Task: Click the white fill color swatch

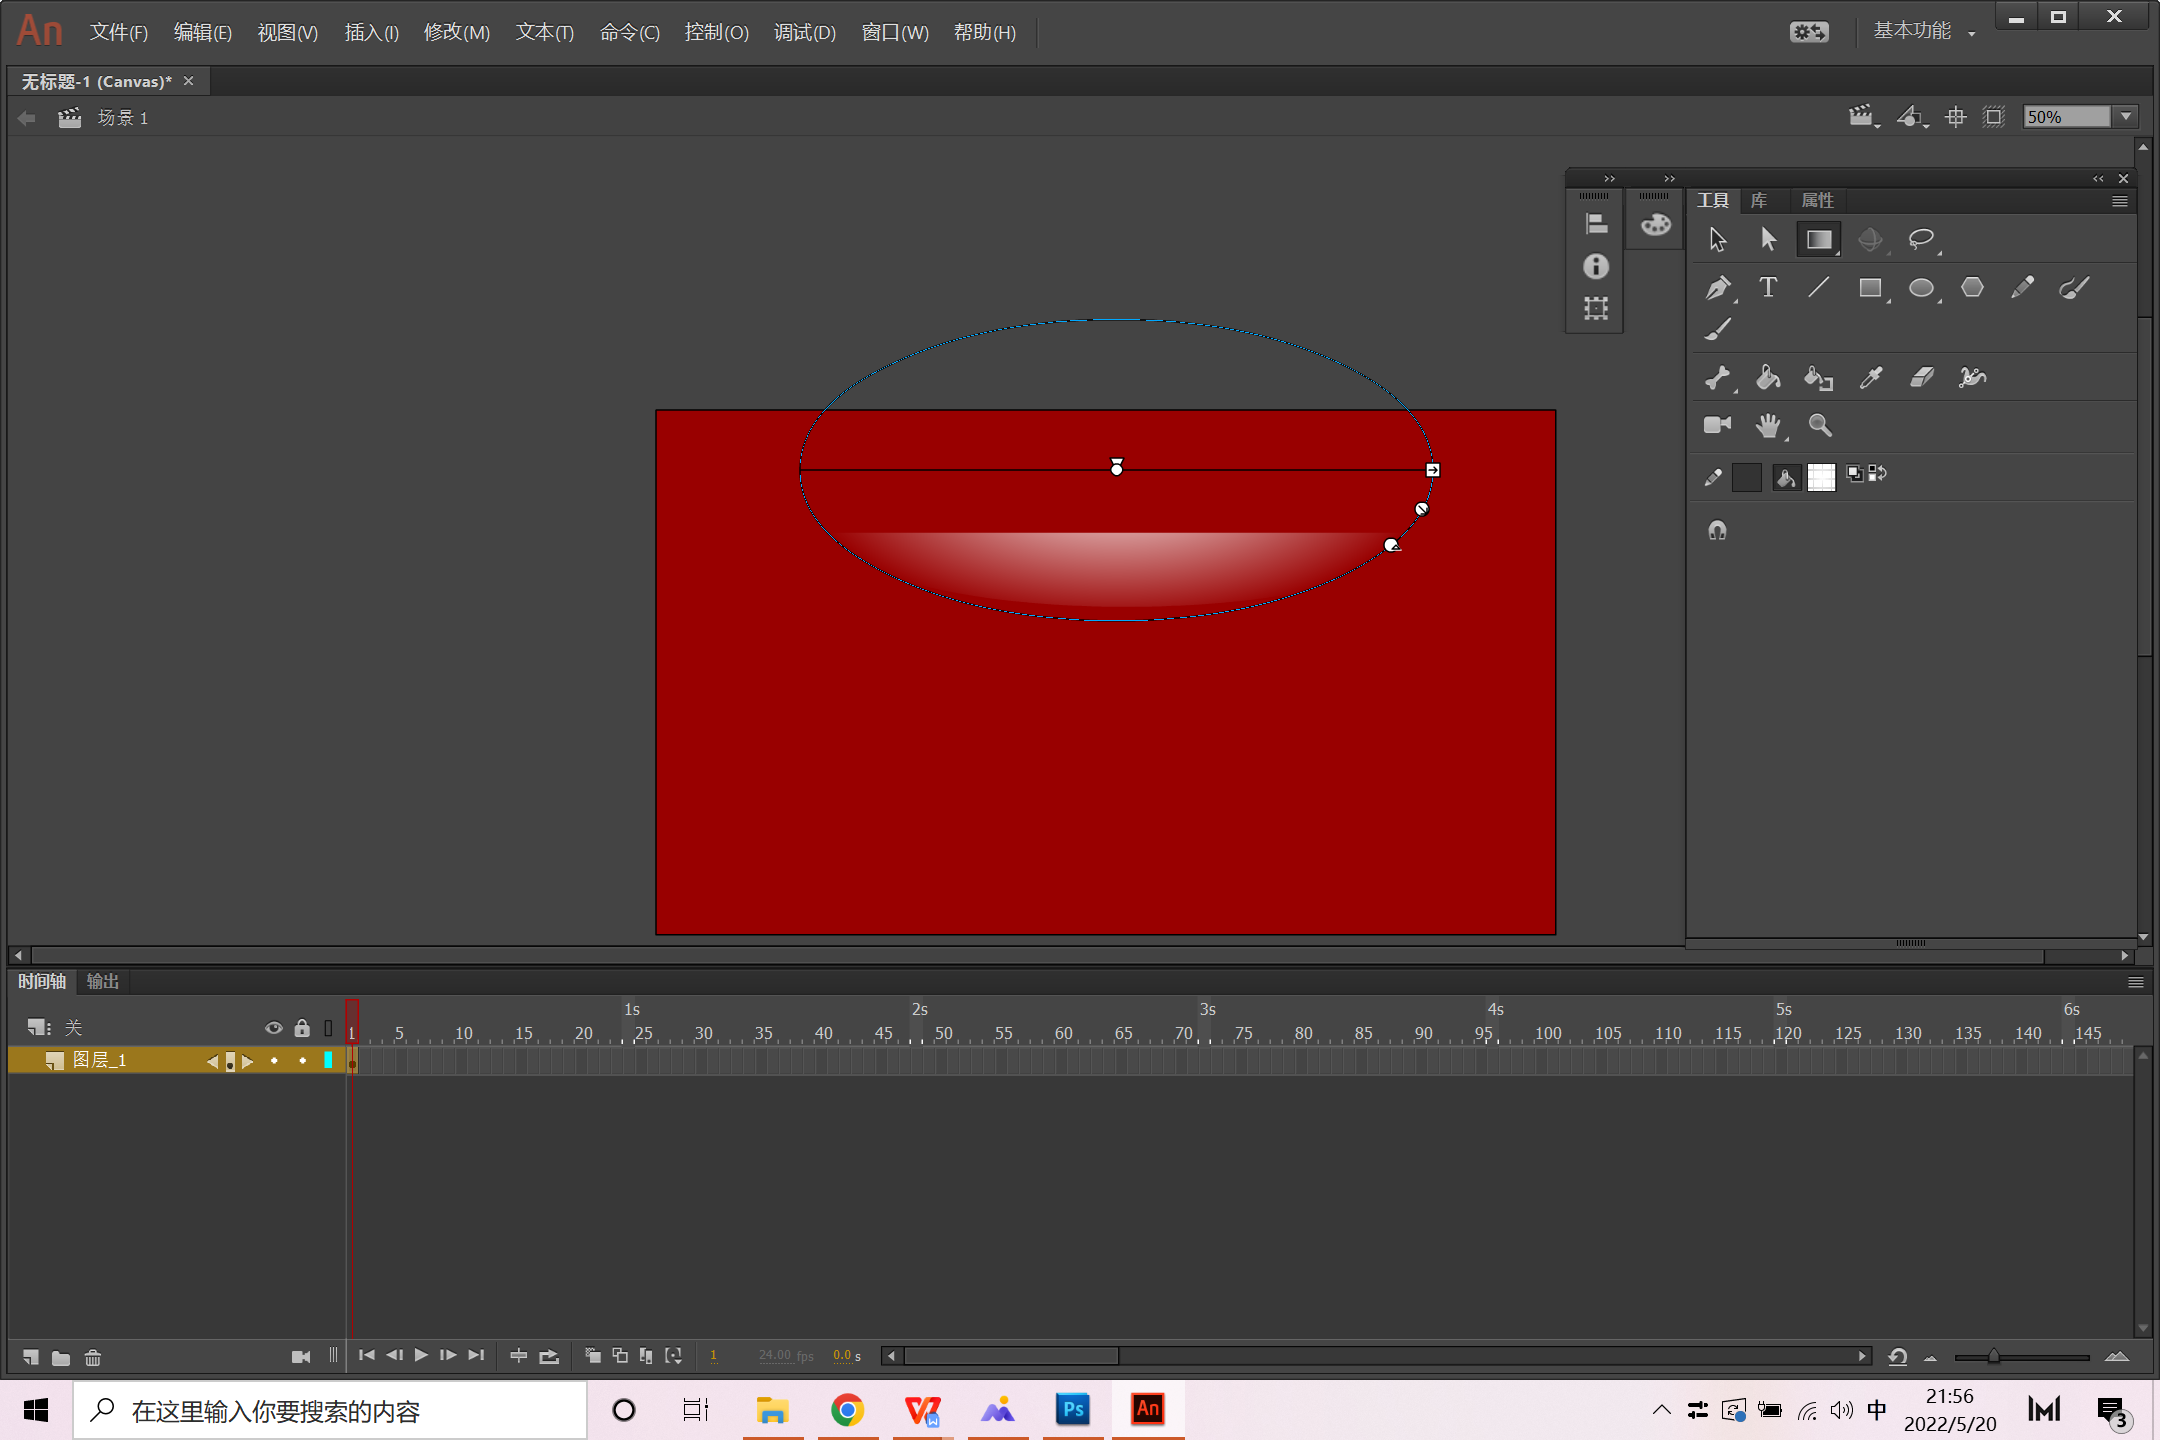Action: [1821, 477]
